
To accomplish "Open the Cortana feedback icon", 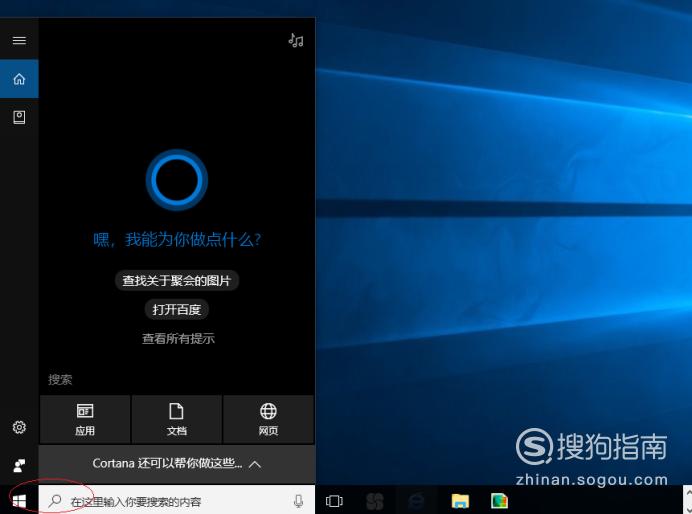I will [19, 465].
